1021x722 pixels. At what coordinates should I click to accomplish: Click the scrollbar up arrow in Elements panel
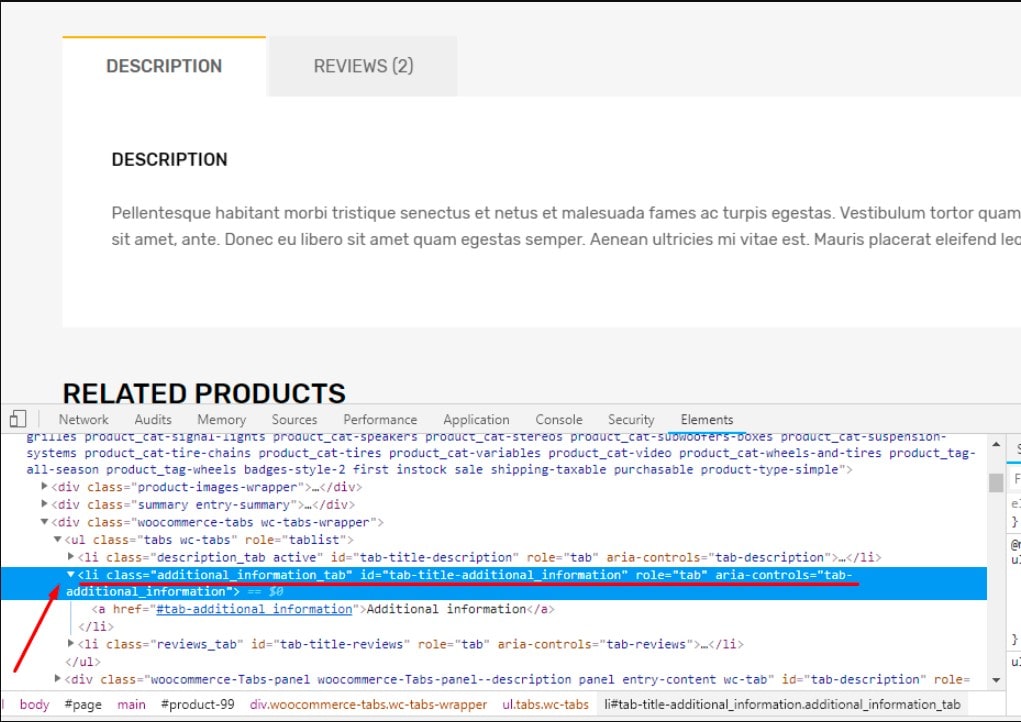(x=995, y=444)
